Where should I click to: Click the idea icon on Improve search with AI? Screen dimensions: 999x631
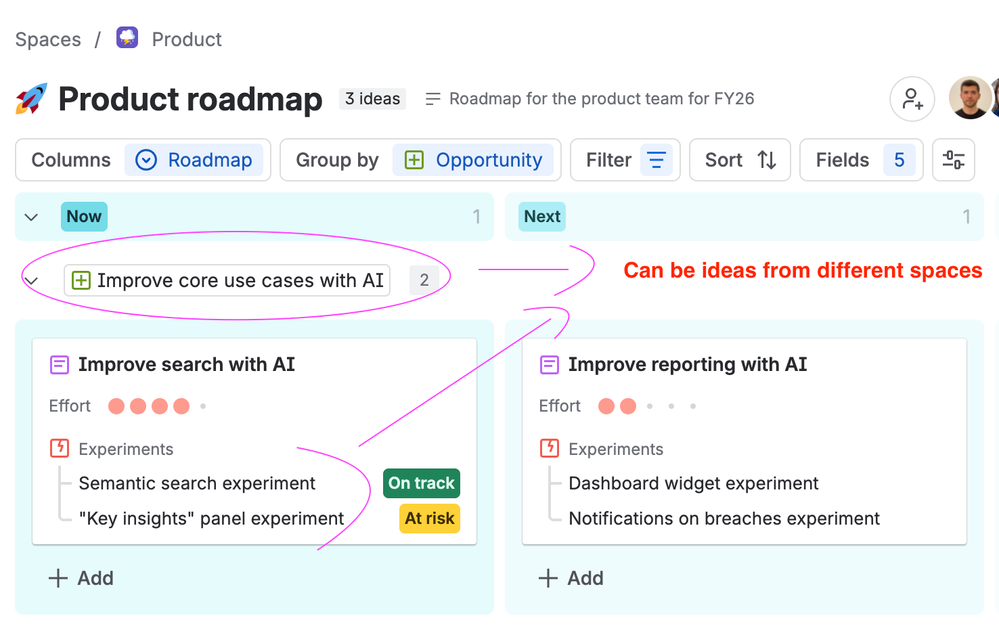(59, 365)
